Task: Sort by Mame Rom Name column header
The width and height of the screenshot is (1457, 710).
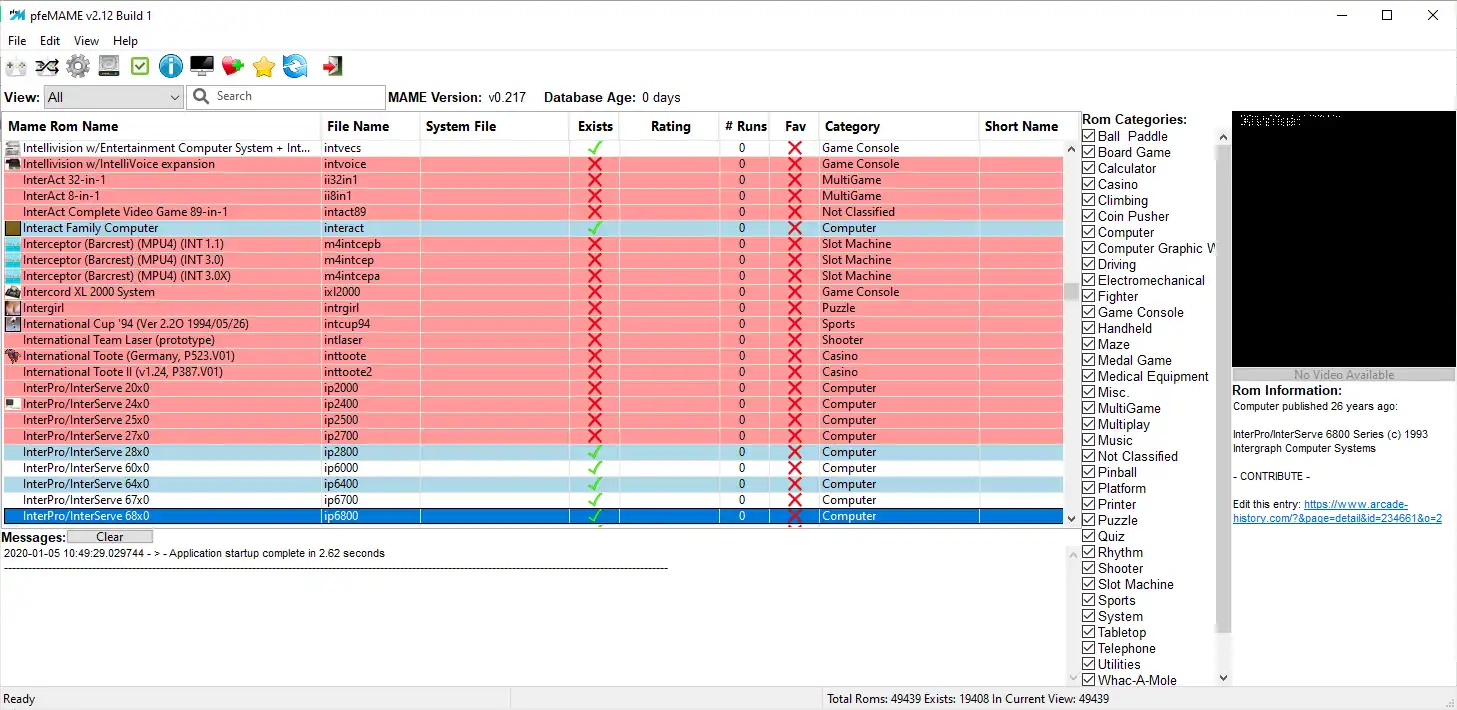Action: tap(162, 126)
